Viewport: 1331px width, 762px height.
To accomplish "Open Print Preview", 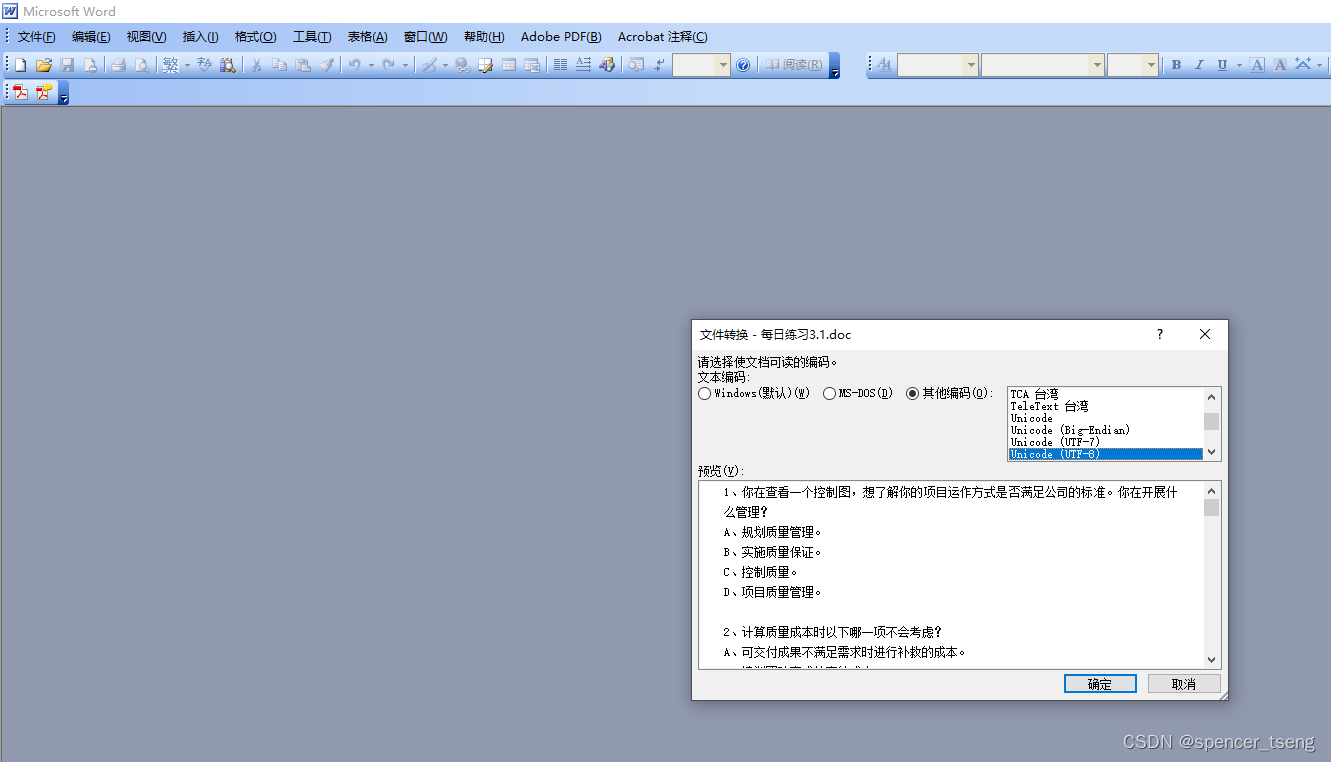I will pos(143,64).
